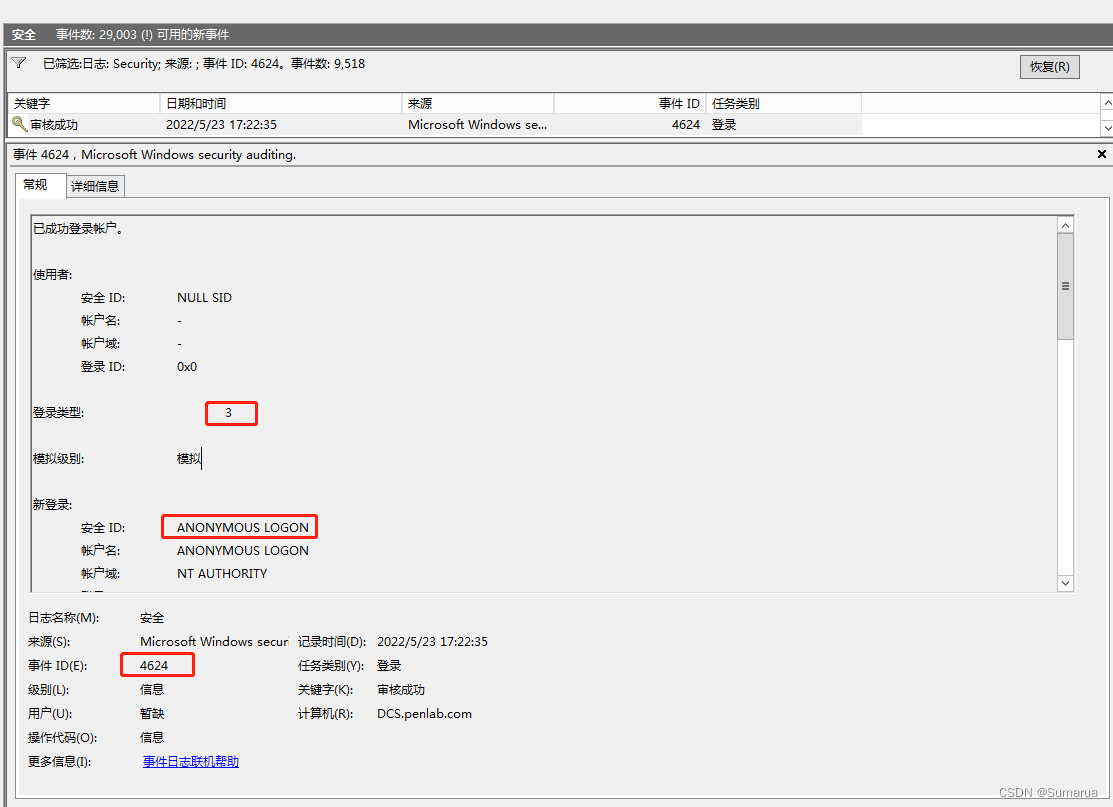
Task: Click the Microsoft Windows se... source cell
Action: (x=478, y=124)
